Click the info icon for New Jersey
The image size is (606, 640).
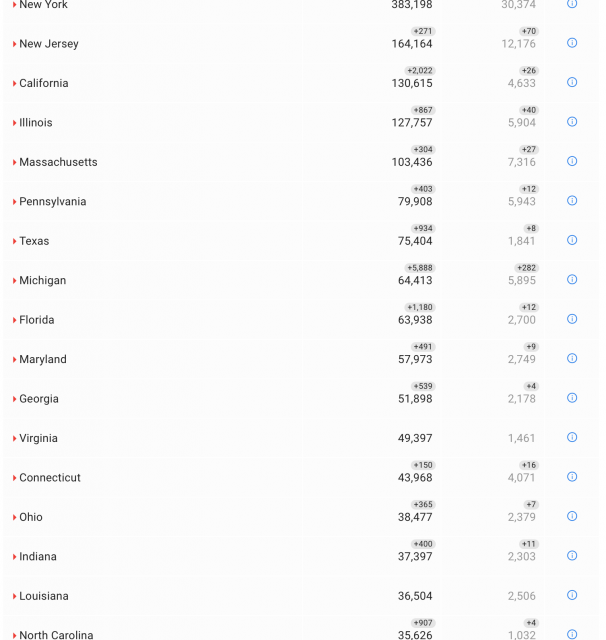pyautogui.click(x=572, y=43)
